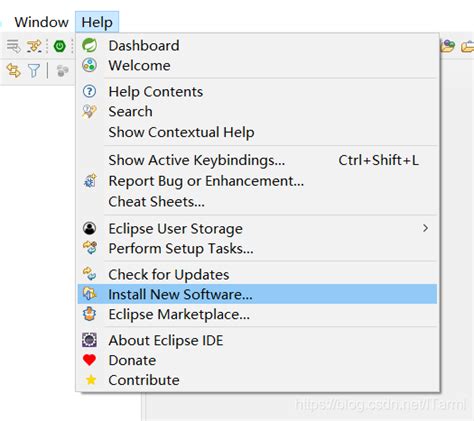Open the Window menu
This screenshot has width=474, height=421.
(41, 22)
